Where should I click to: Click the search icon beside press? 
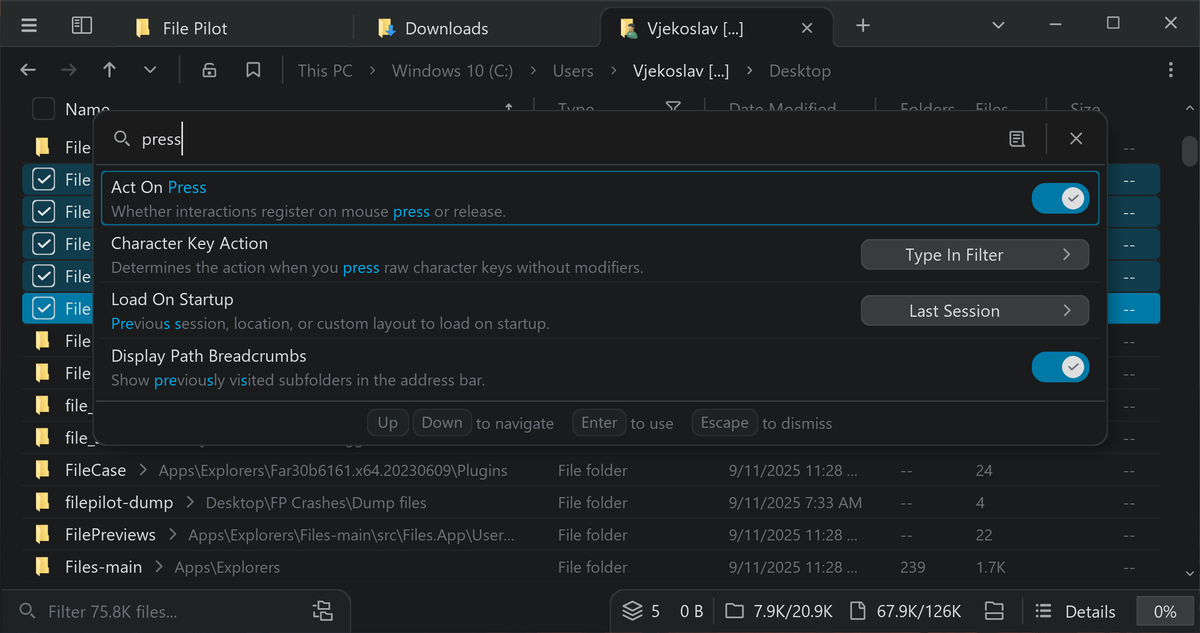122,139
